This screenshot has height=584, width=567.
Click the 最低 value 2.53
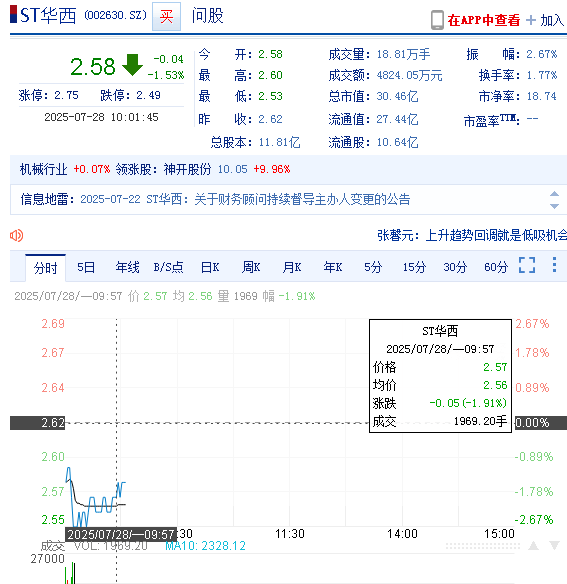[x=270, y=97]
